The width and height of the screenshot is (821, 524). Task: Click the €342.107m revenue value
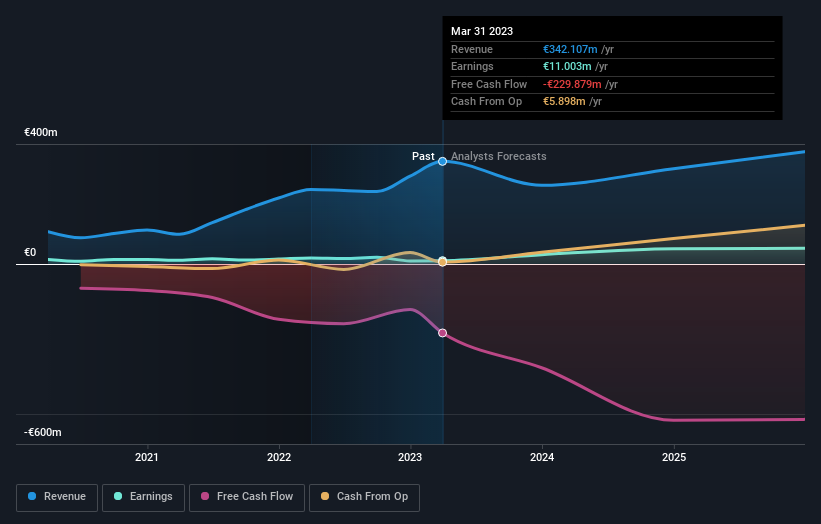pyautogui.click(x=570, y=49)
